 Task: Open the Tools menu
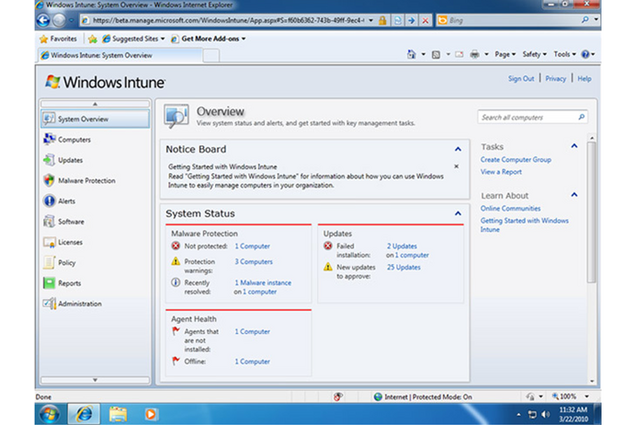point(564,54)
